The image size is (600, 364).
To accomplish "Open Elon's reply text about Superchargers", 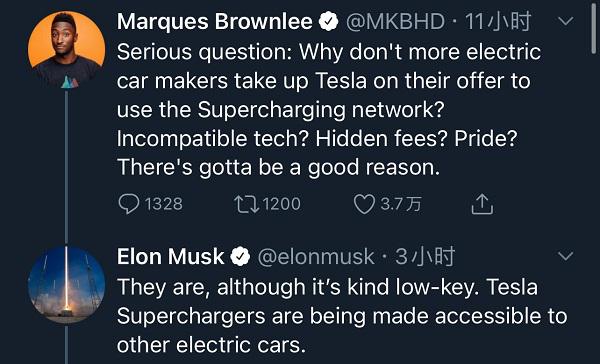I will 342,316.
